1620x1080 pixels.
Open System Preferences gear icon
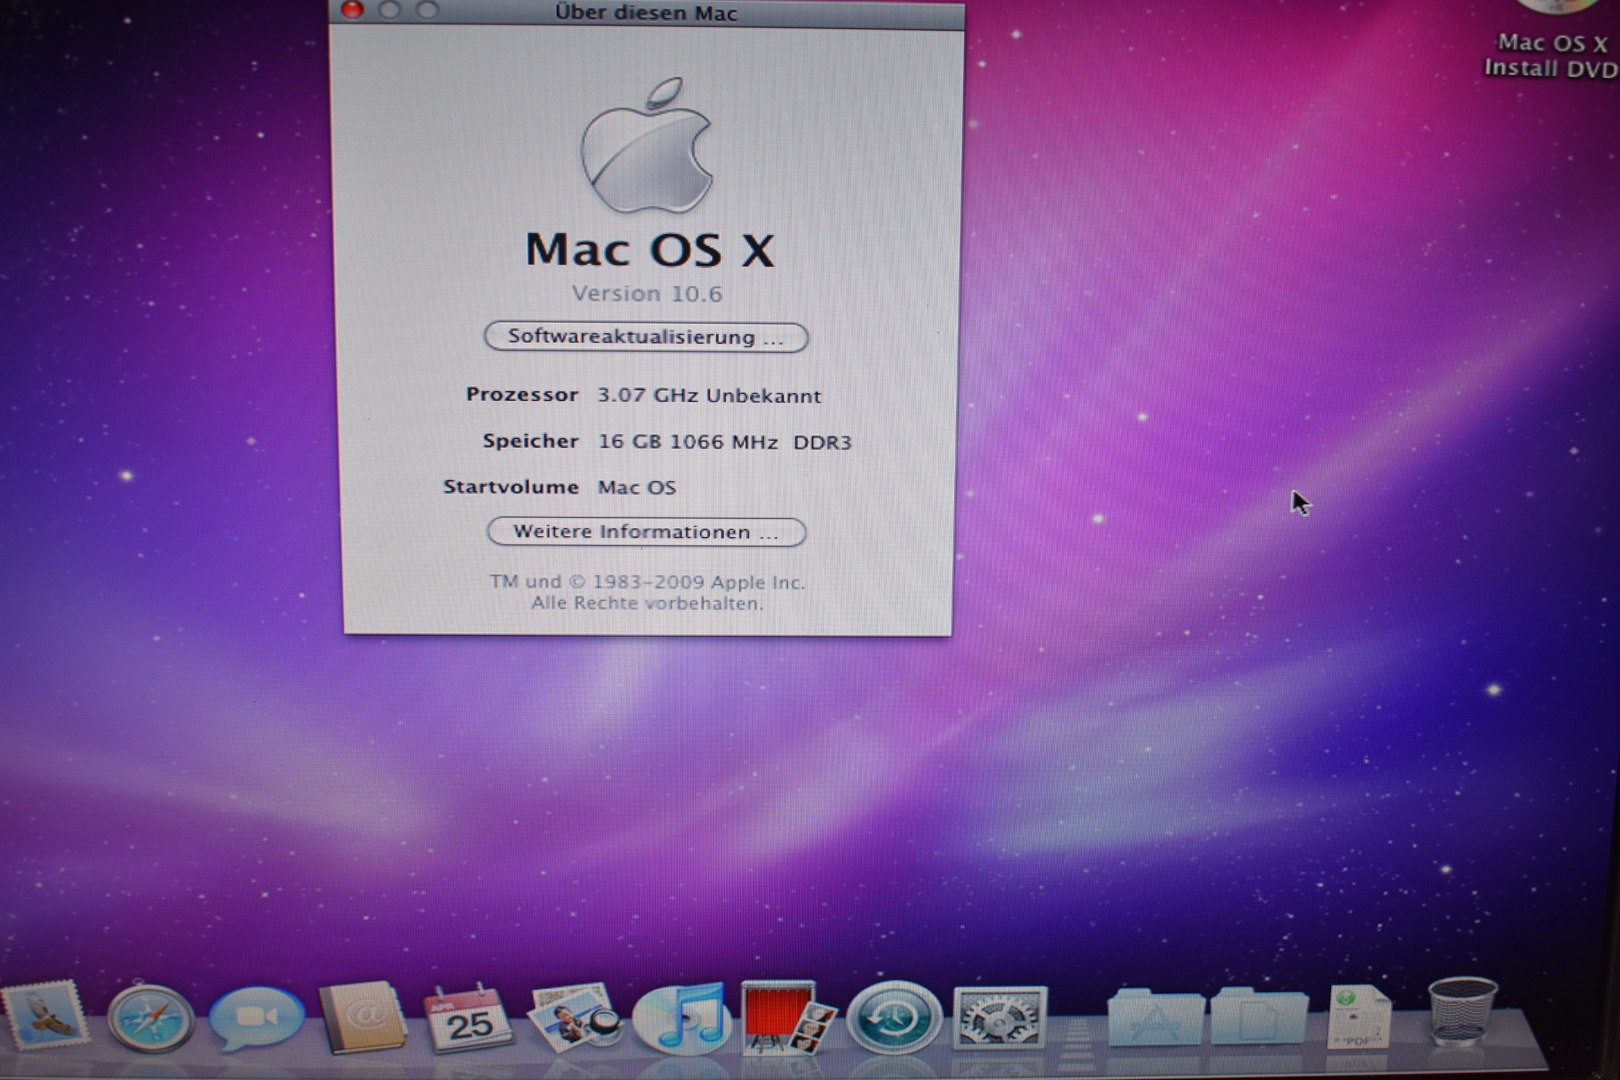1000,1018
